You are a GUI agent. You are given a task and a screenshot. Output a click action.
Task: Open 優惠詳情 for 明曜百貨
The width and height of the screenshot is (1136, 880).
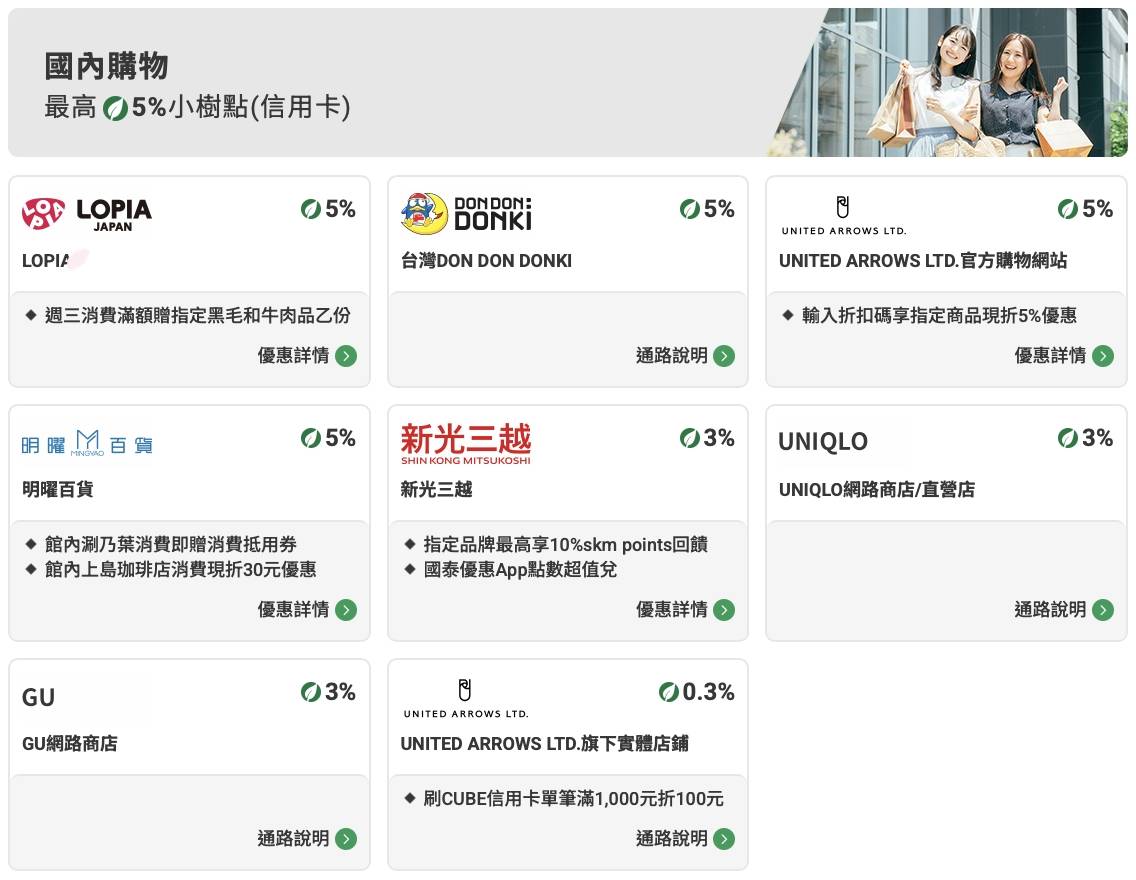(x=307, y=610)
